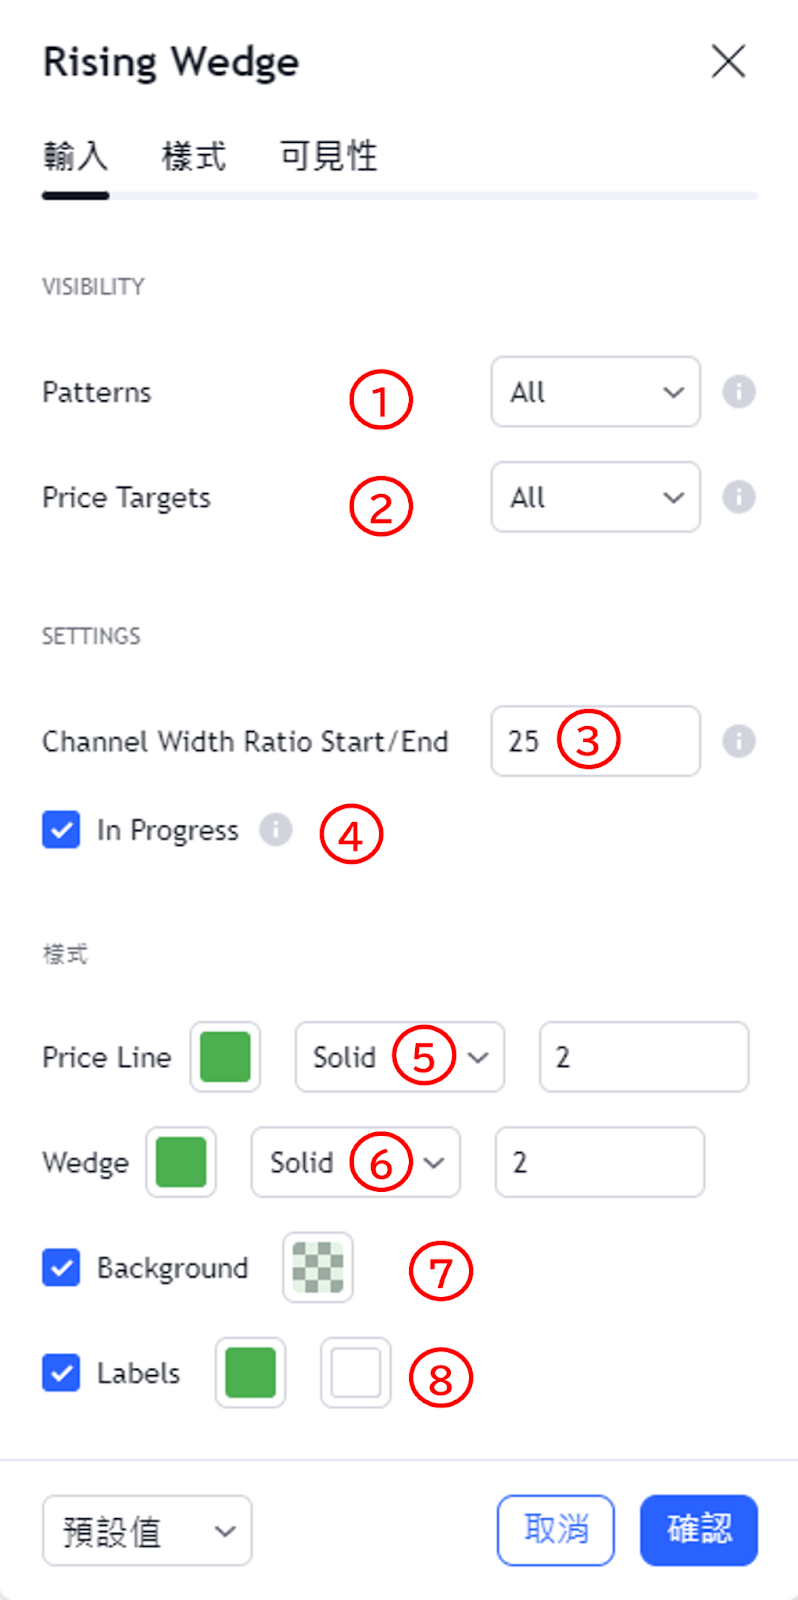Uncheck the Labels checkbox
798x1600 pixels.
pyautogui.click(x=61, y=1372)
